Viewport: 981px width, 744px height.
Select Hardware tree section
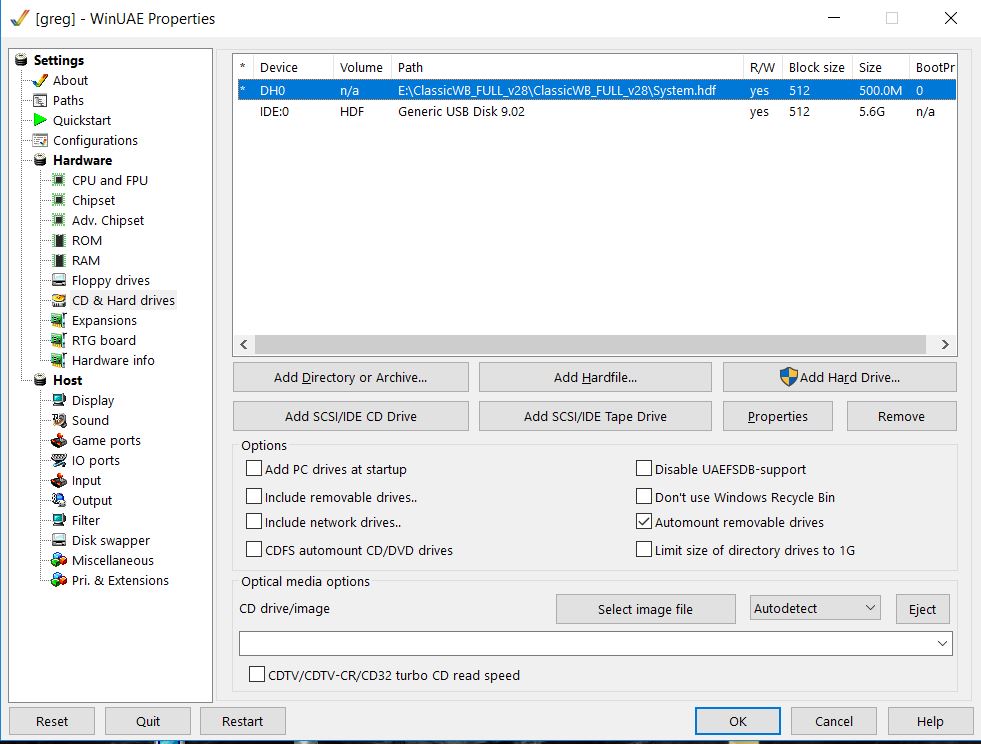coord(82,160)
